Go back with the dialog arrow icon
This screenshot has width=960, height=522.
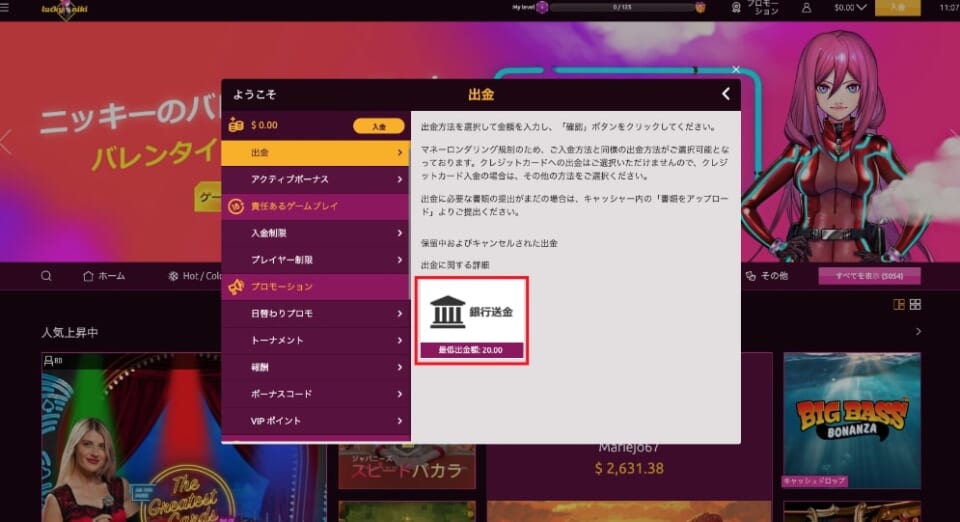pos(726,94)
